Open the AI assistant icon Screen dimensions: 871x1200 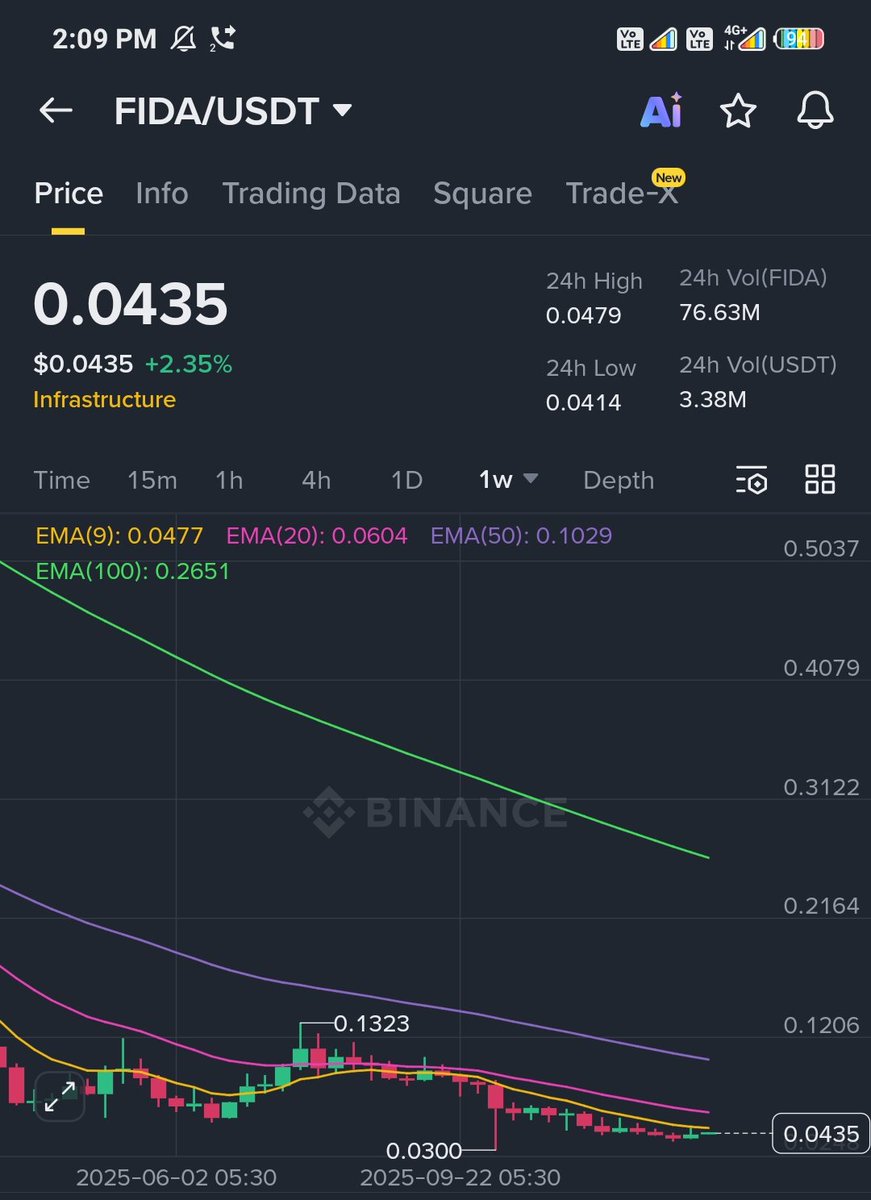661,110
